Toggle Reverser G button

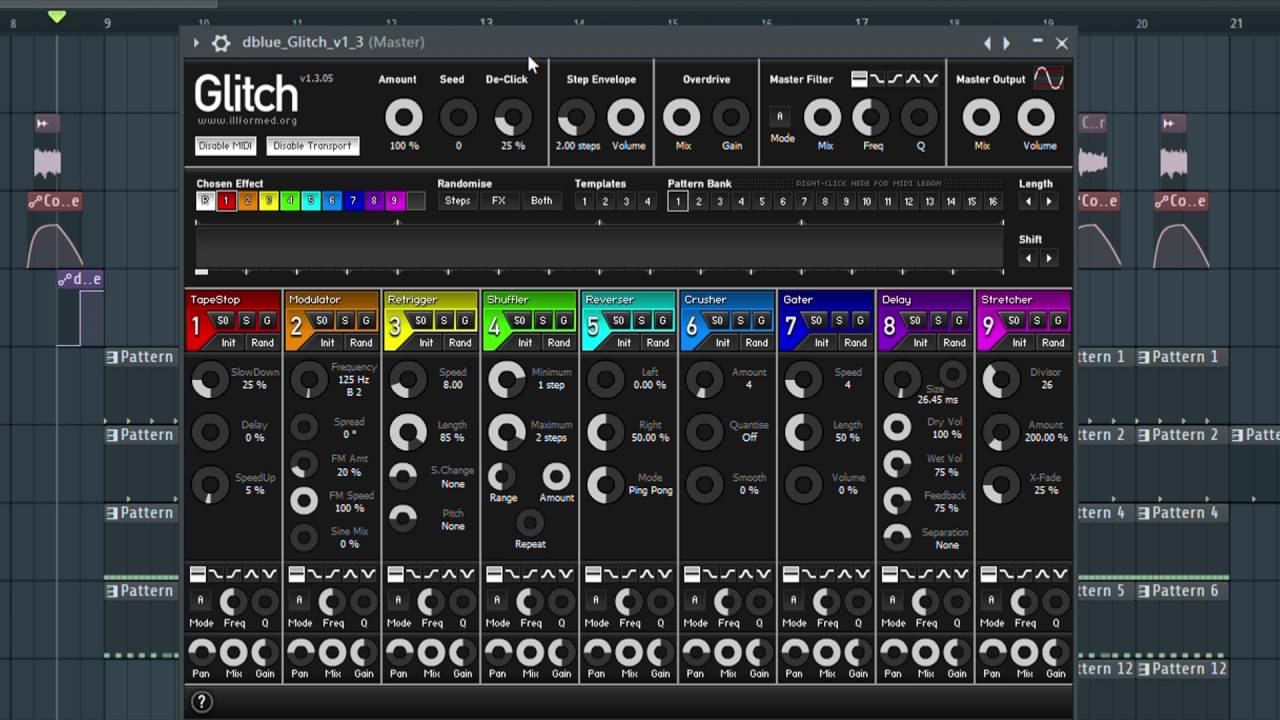tap(663, 321)
